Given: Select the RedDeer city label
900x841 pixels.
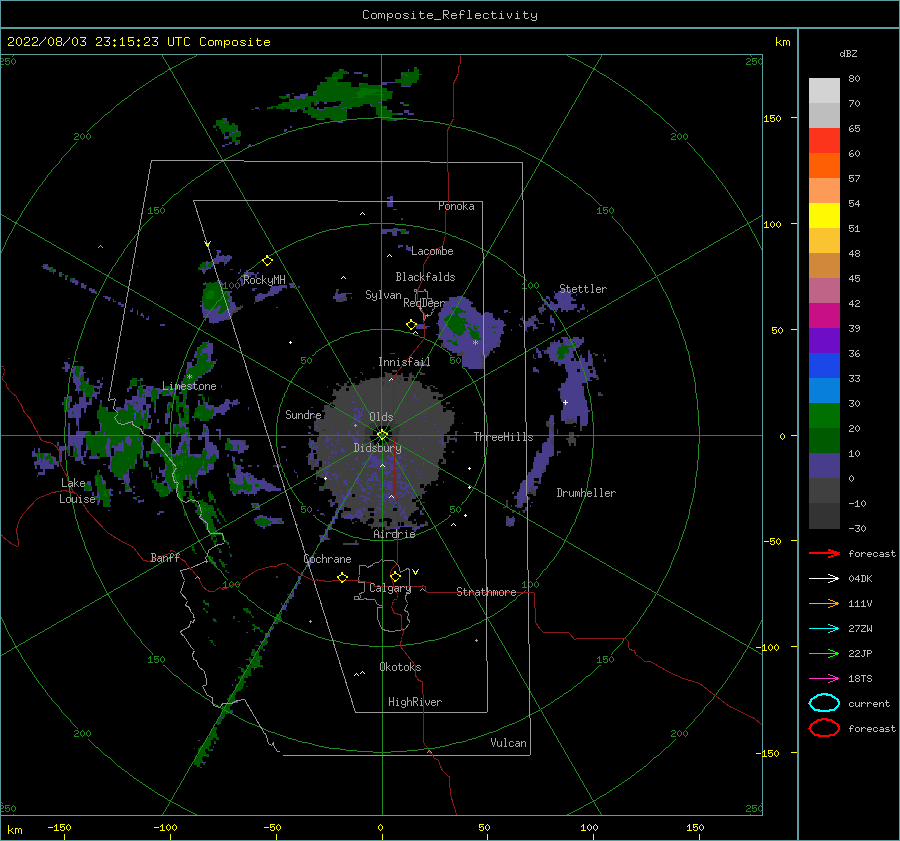Looking at the screenshot, I should [x=424, y=303].
